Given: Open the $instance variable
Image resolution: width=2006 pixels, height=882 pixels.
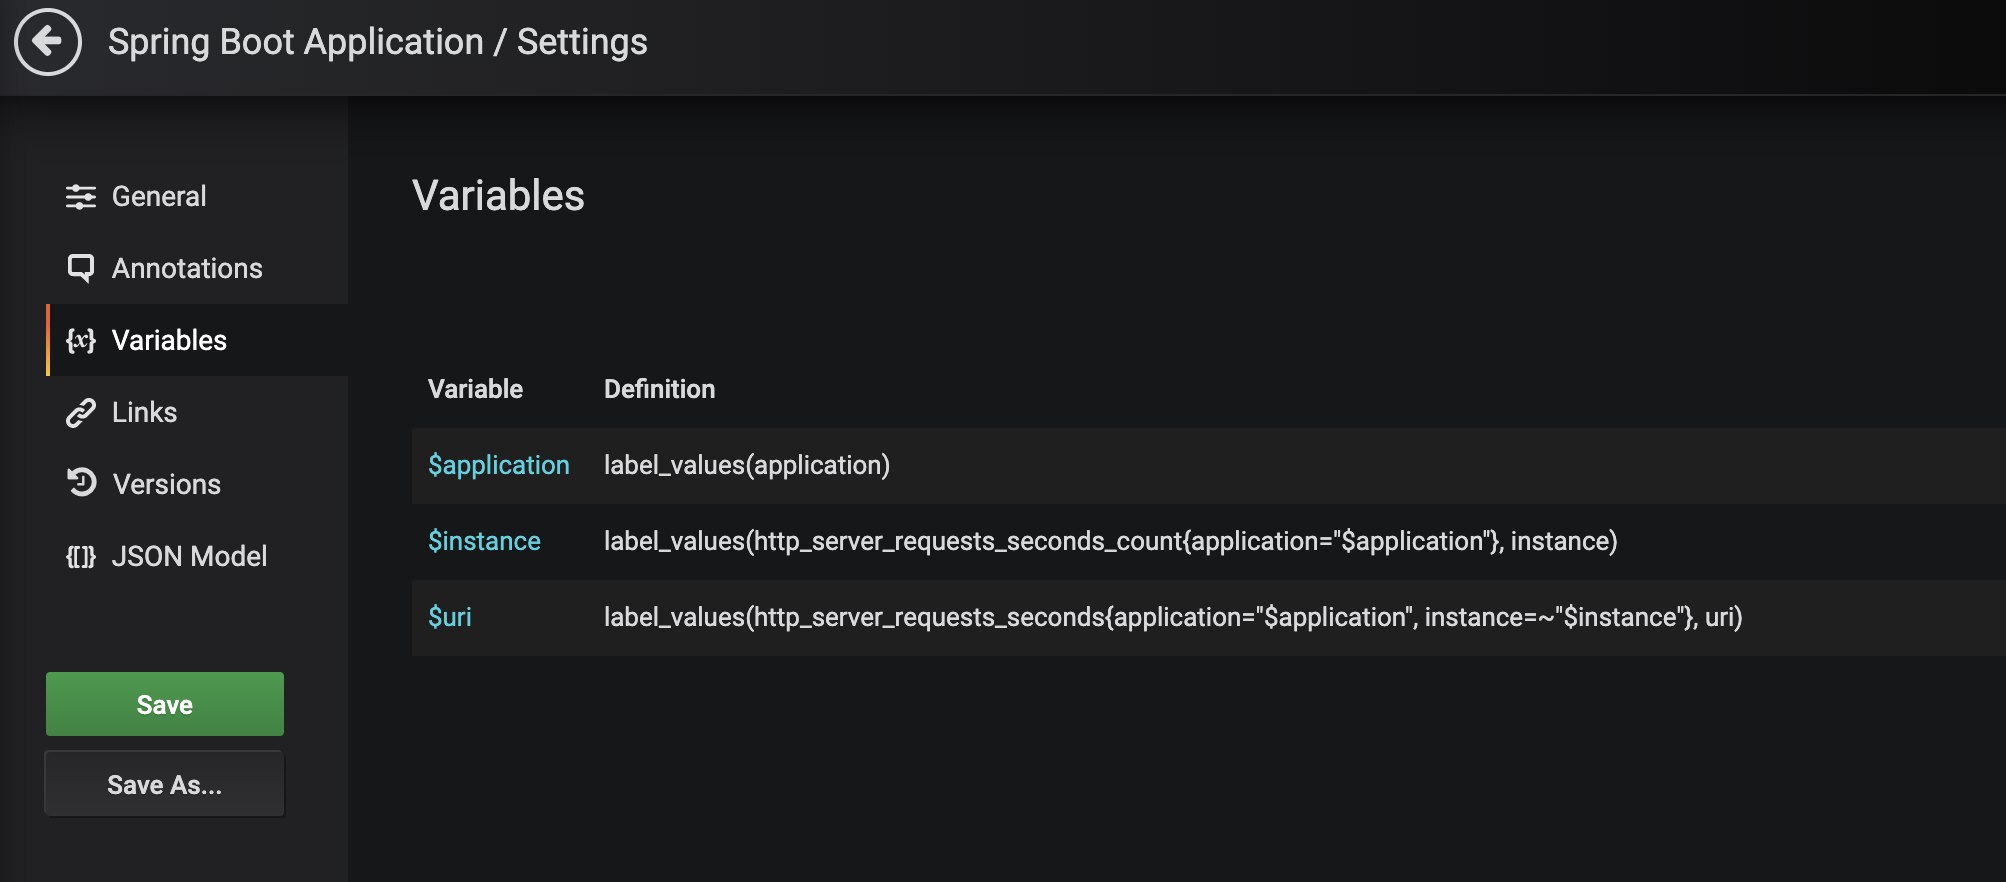Looking at the screenshot, I should (484, 541).
